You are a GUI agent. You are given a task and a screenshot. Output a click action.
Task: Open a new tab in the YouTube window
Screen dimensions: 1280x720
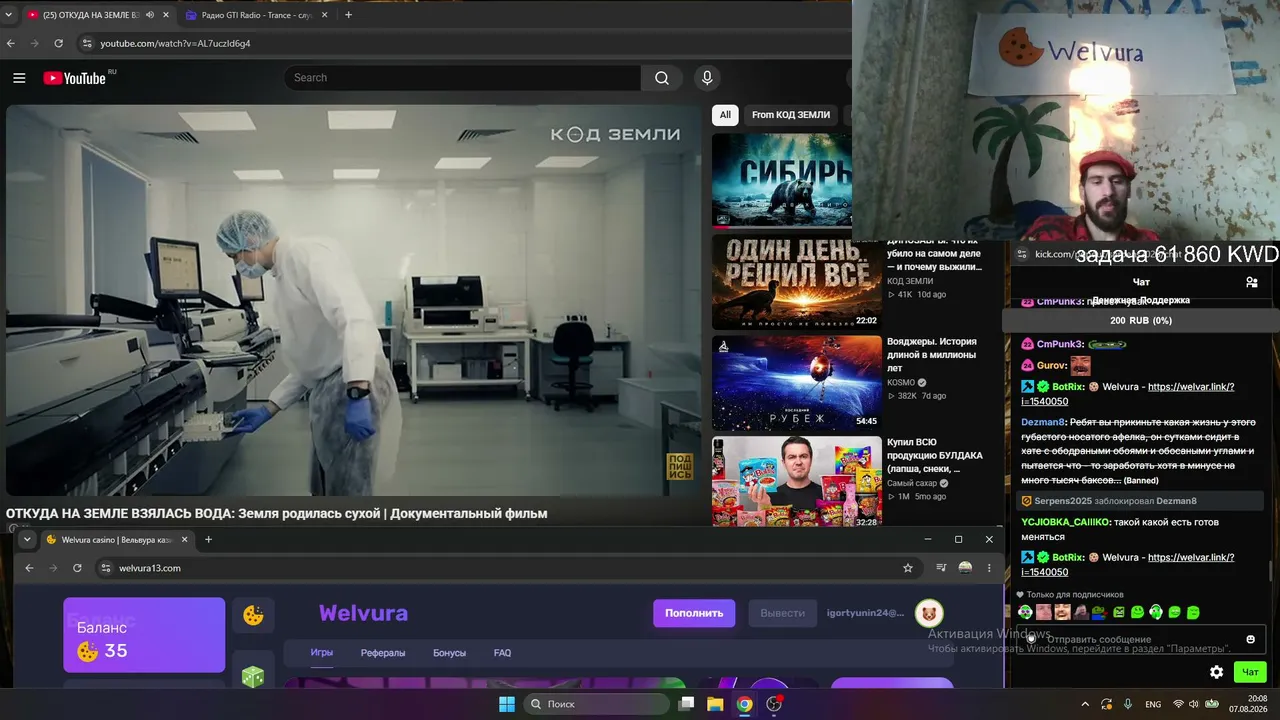click(x=348, y=15)
